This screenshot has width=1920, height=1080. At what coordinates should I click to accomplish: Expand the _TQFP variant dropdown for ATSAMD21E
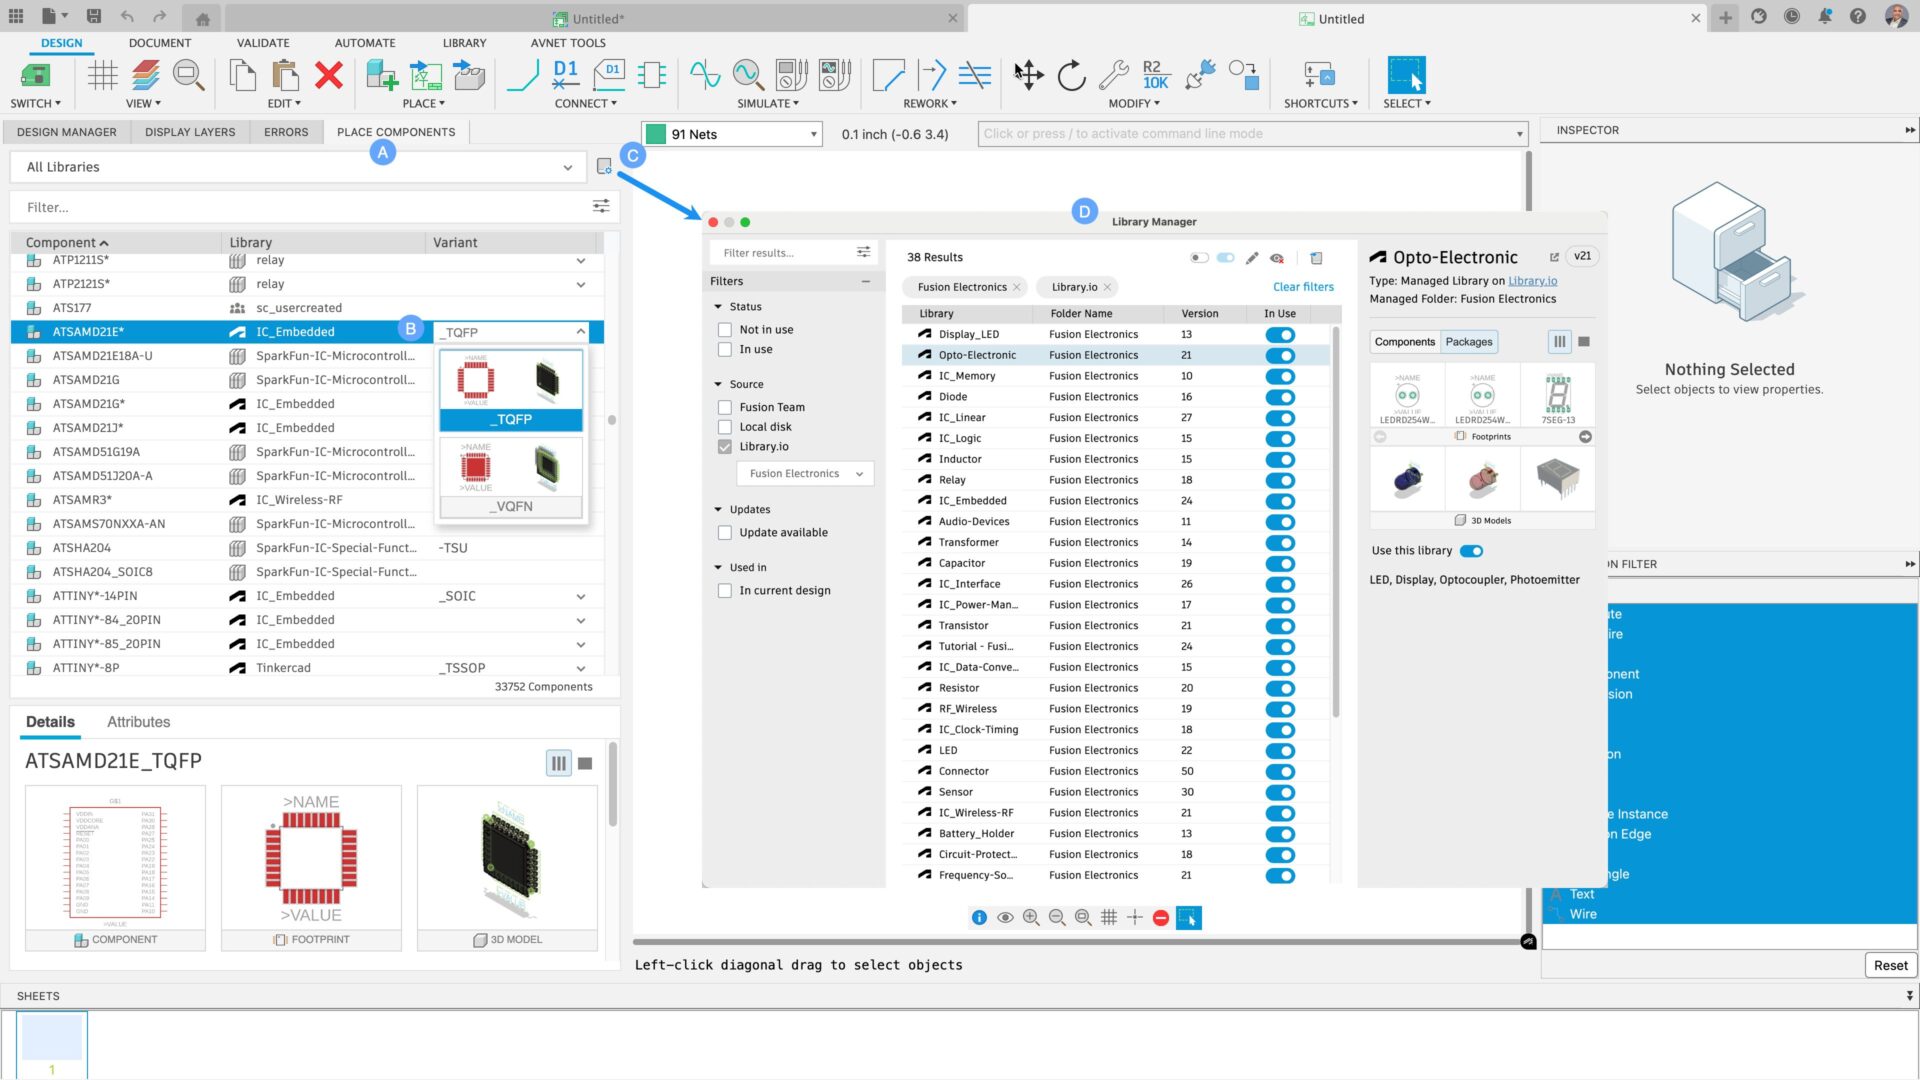click(x=580, y=331)
